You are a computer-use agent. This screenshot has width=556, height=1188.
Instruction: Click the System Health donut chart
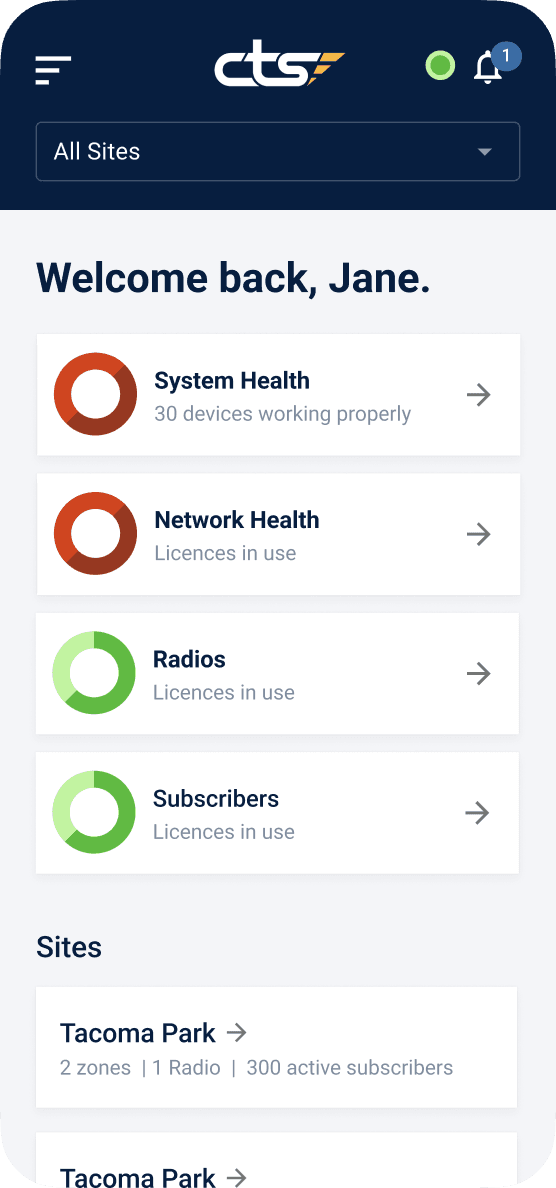[x=95, y=394]
